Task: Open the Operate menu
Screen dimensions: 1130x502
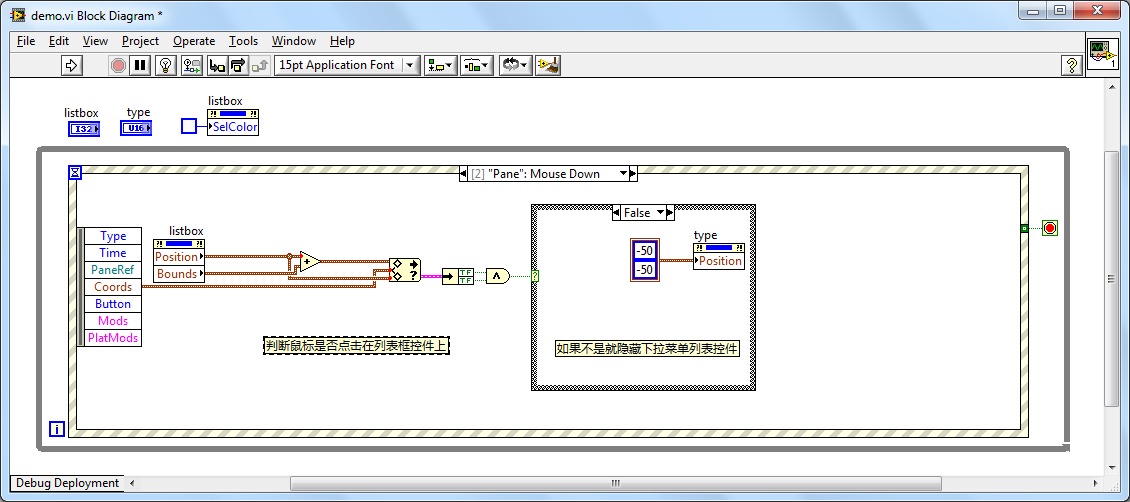Action: coord(194,41)
